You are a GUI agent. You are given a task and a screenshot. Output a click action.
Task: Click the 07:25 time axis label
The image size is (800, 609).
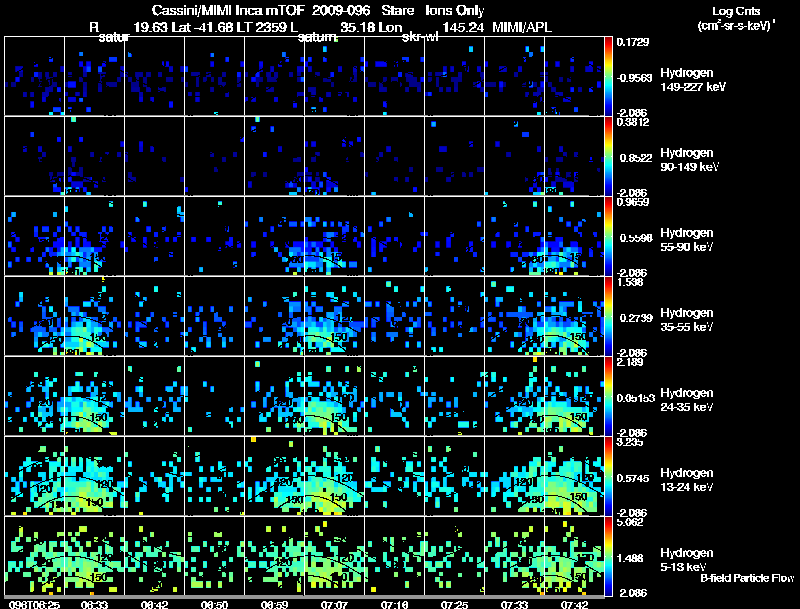[x=454, y=604]
